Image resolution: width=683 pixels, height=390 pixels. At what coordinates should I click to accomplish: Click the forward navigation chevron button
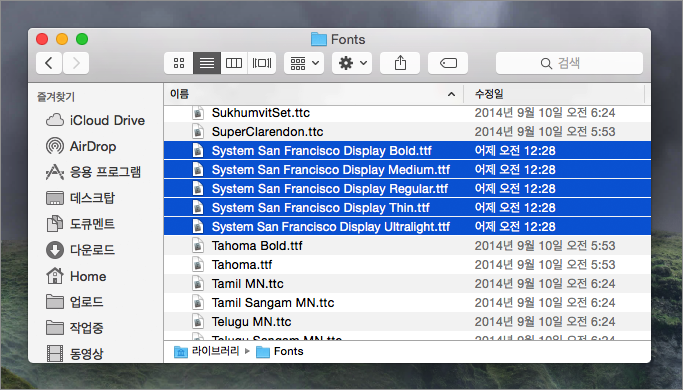76,63
